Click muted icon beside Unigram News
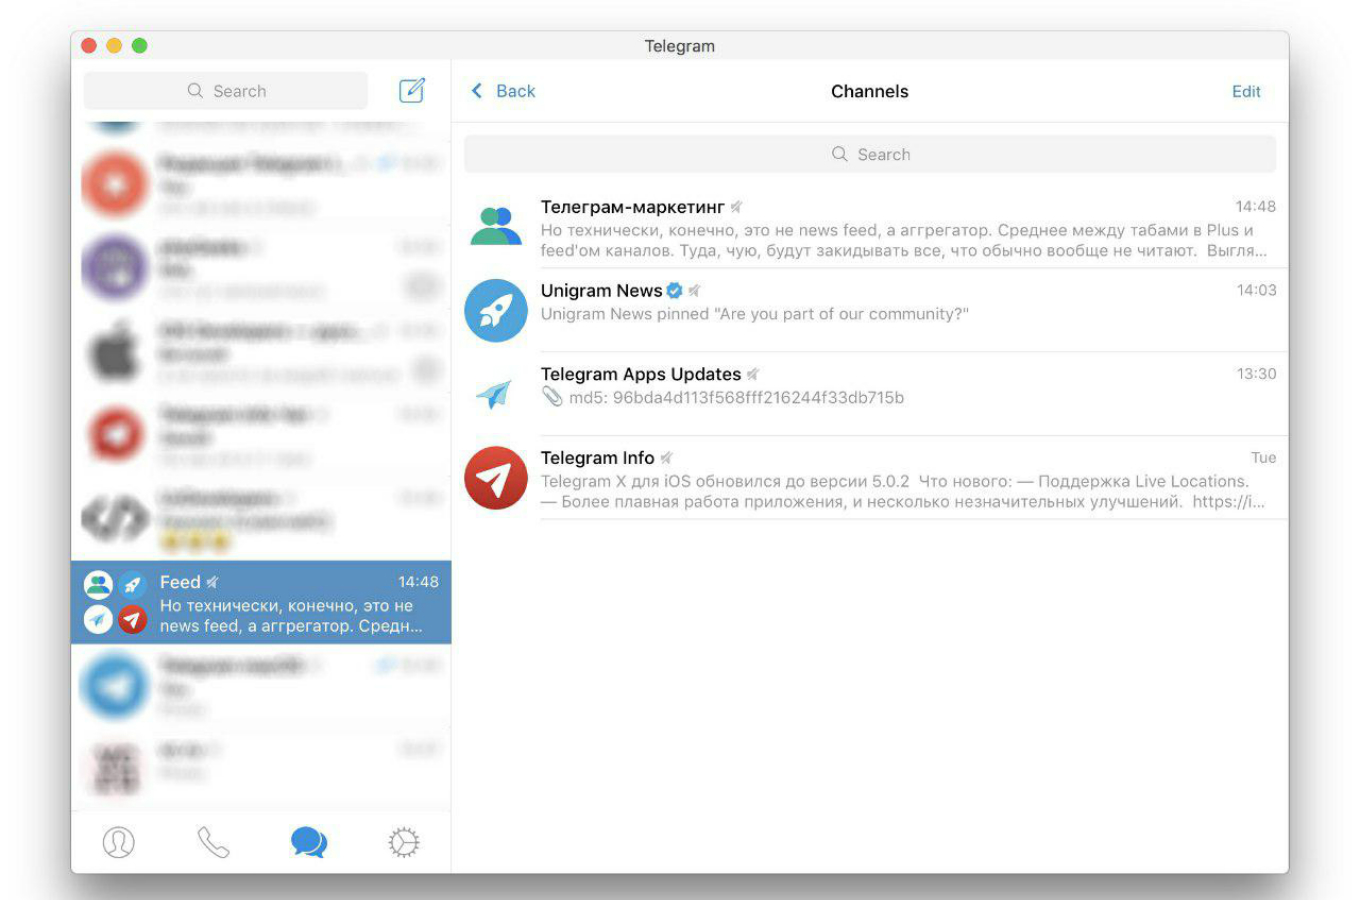The image size is (1360, 900). click(x=694, y=290)
